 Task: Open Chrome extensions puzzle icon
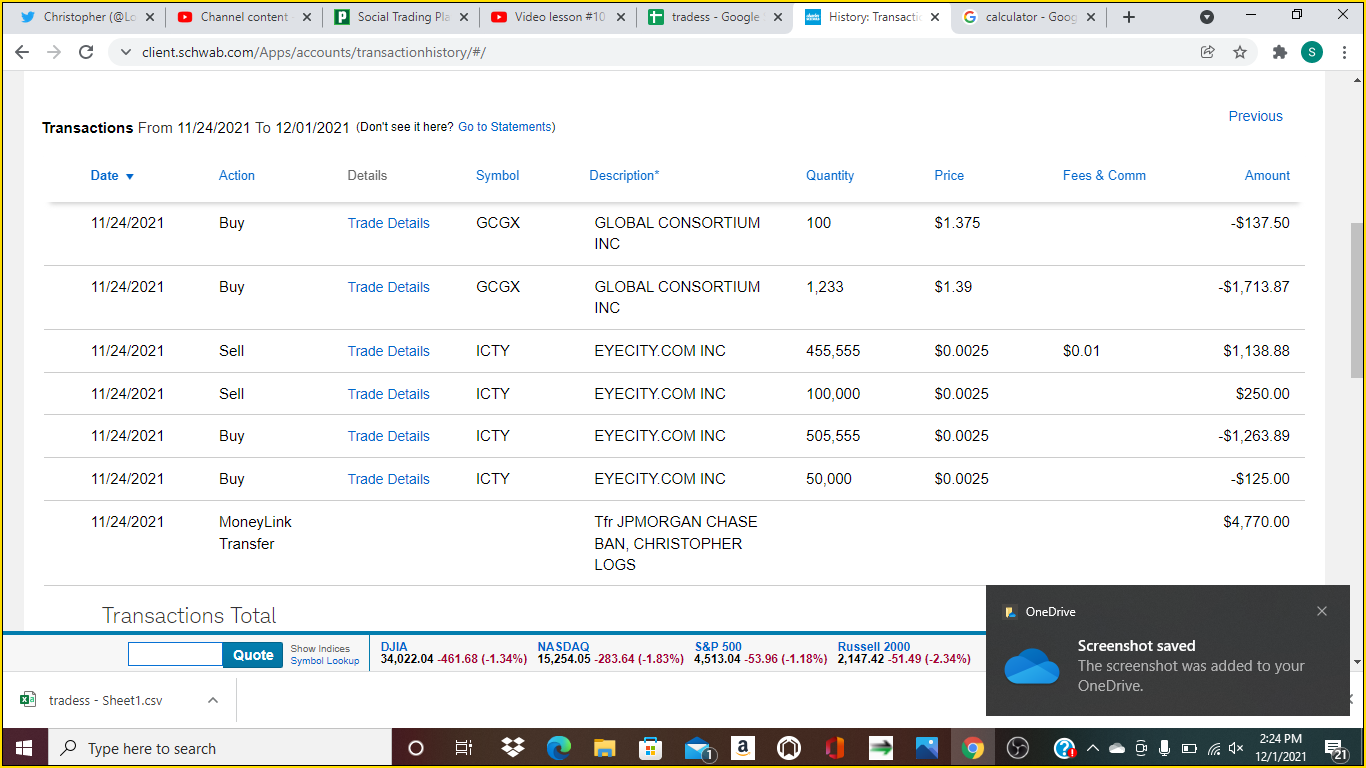click(1279, 52)
